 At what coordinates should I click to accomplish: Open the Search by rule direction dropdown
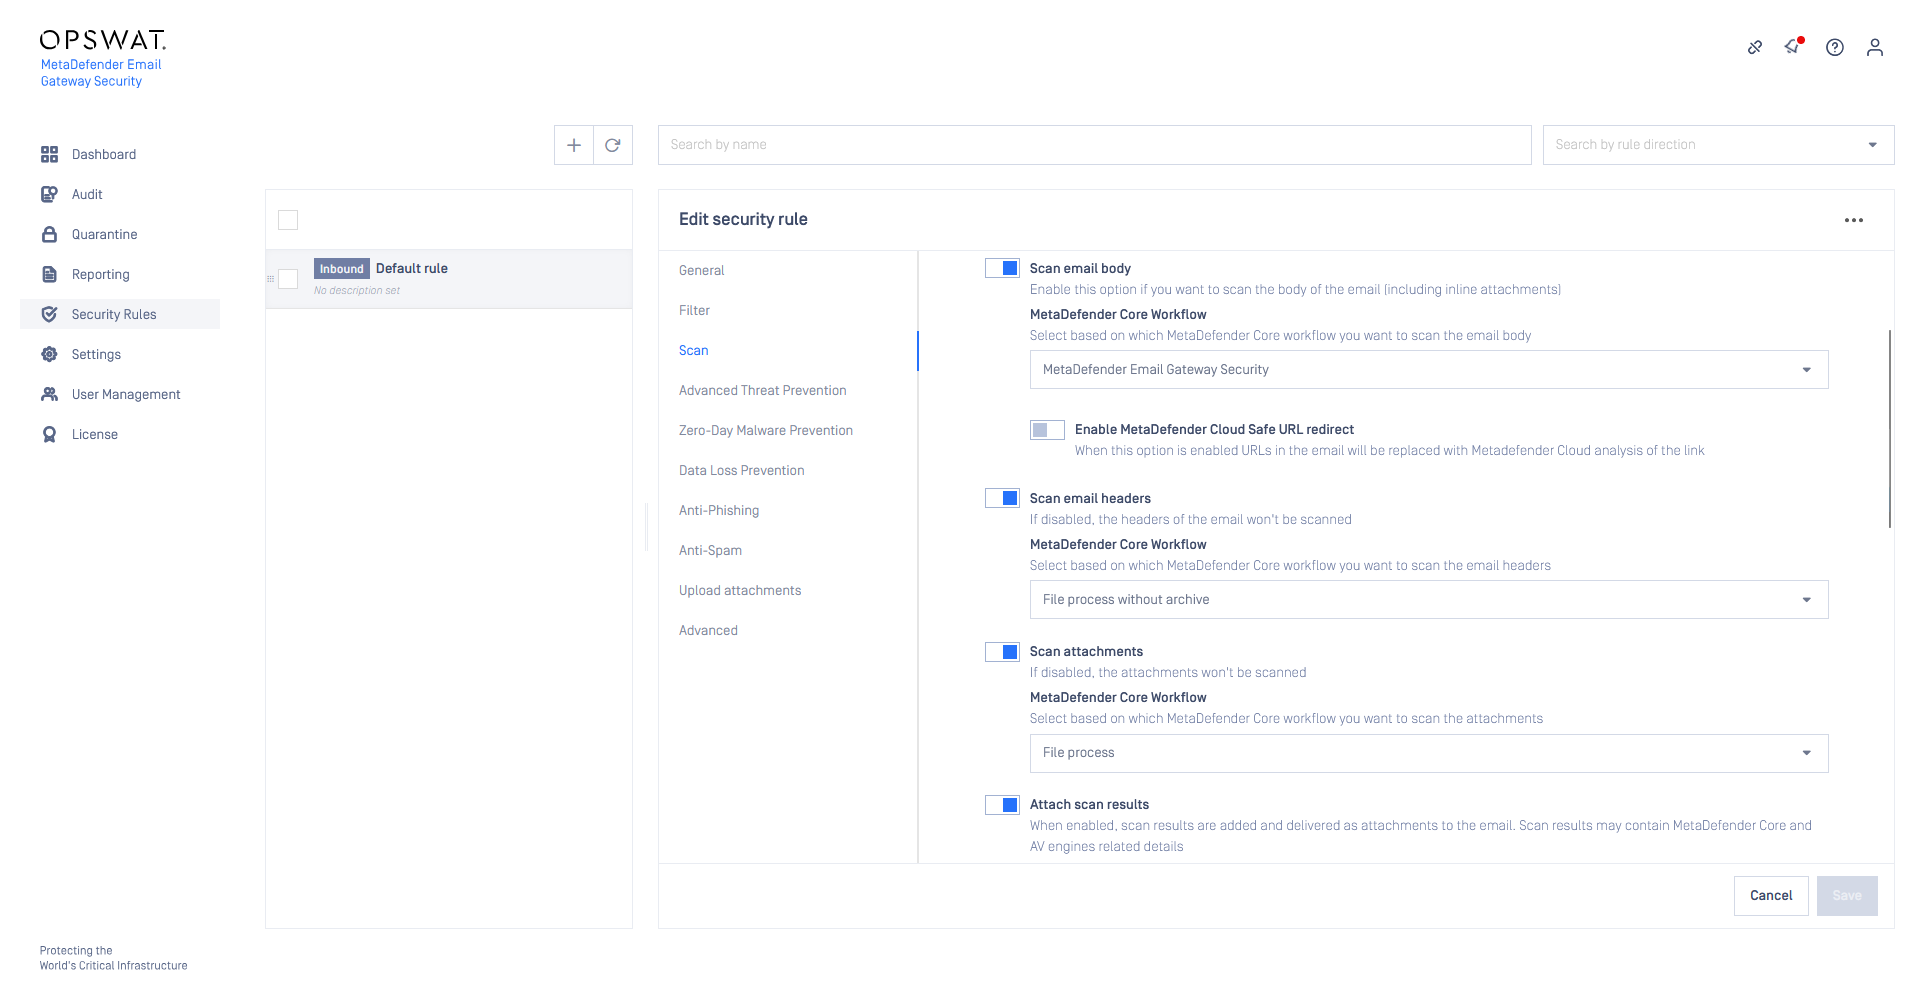(1718, 145)
